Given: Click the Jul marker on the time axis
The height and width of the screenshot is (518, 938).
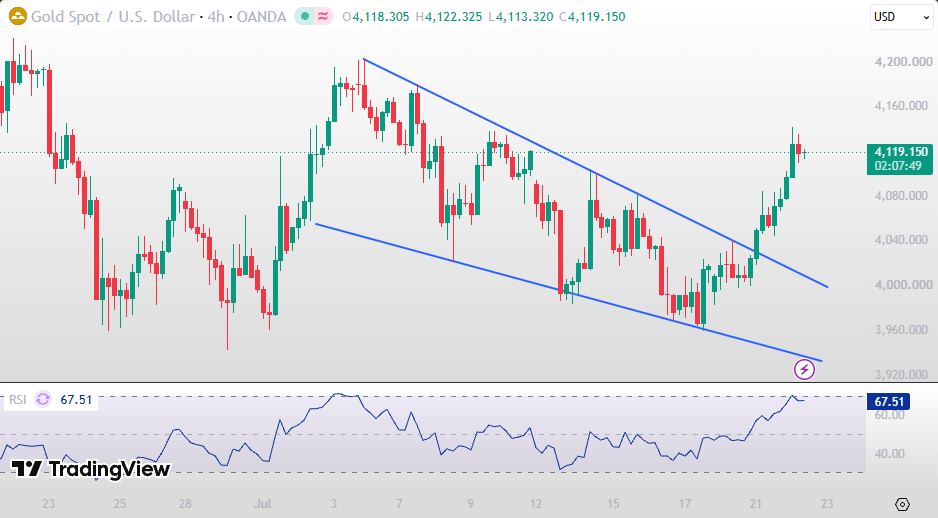Looking at the screenshot, I should coord(262,504).
